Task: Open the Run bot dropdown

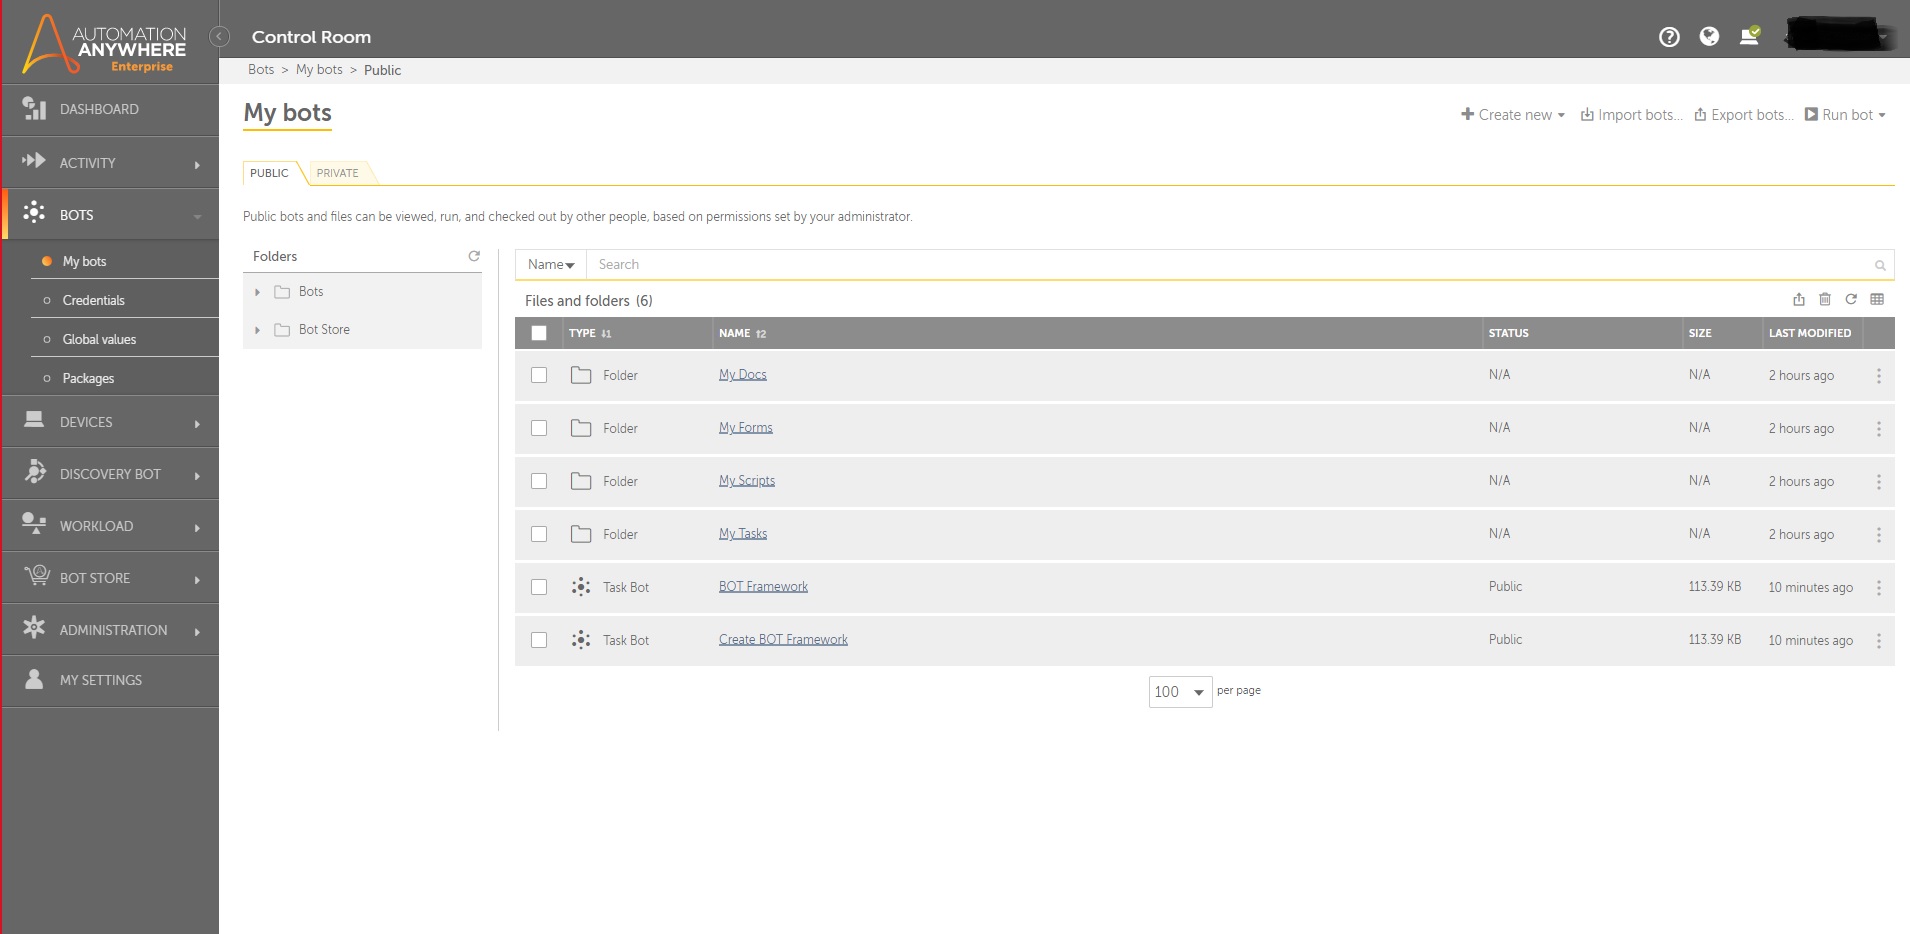Action: point(1845,115)
